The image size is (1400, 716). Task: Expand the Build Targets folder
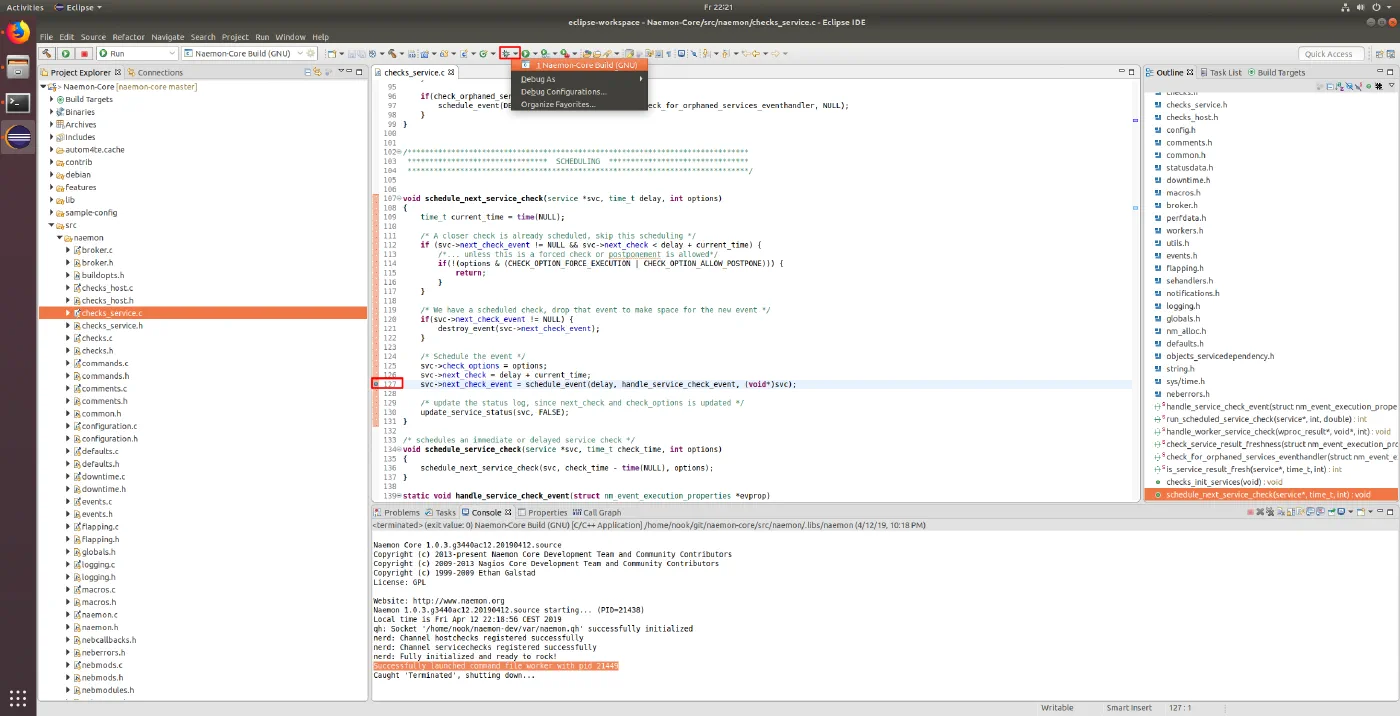coord(52,99)
